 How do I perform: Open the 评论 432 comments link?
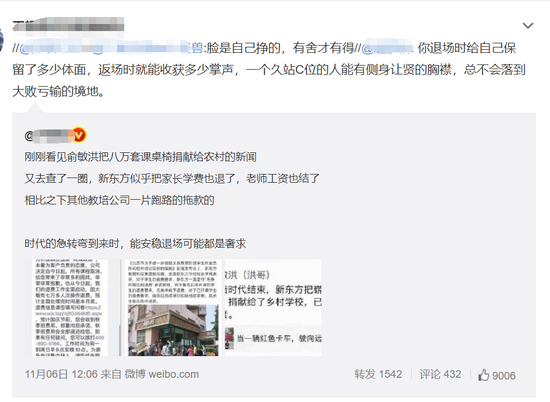pyautogui.click(x=440, y=374)
